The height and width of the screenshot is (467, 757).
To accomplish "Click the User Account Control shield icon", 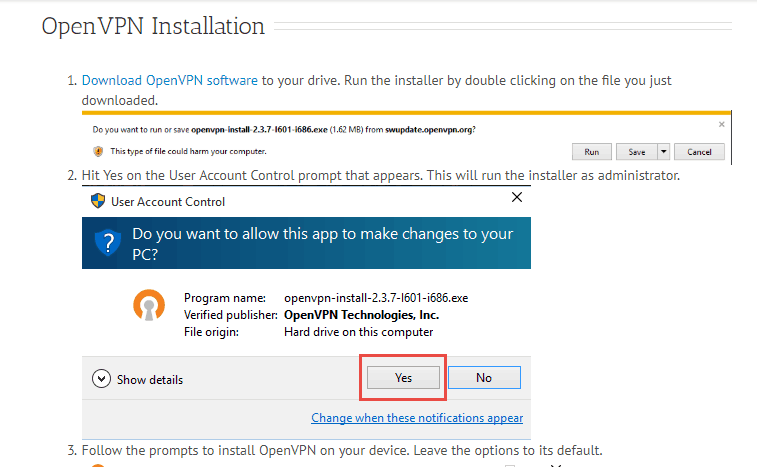I will [98, 201].
